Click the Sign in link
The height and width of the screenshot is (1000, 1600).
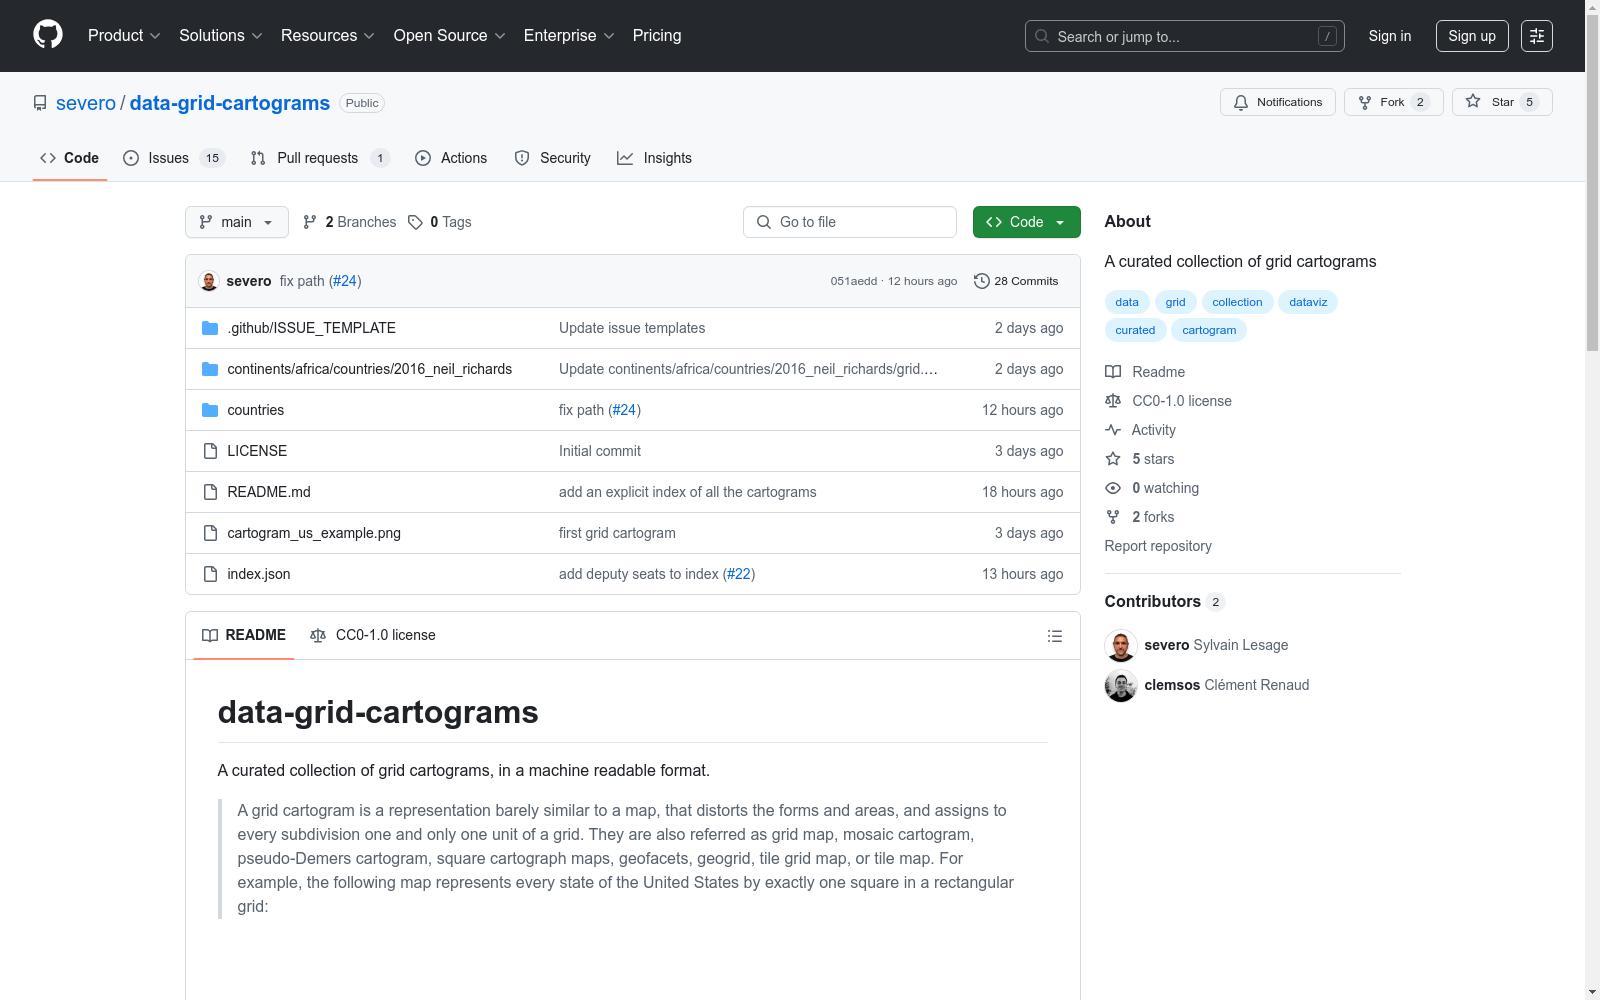pos(1390,36)
